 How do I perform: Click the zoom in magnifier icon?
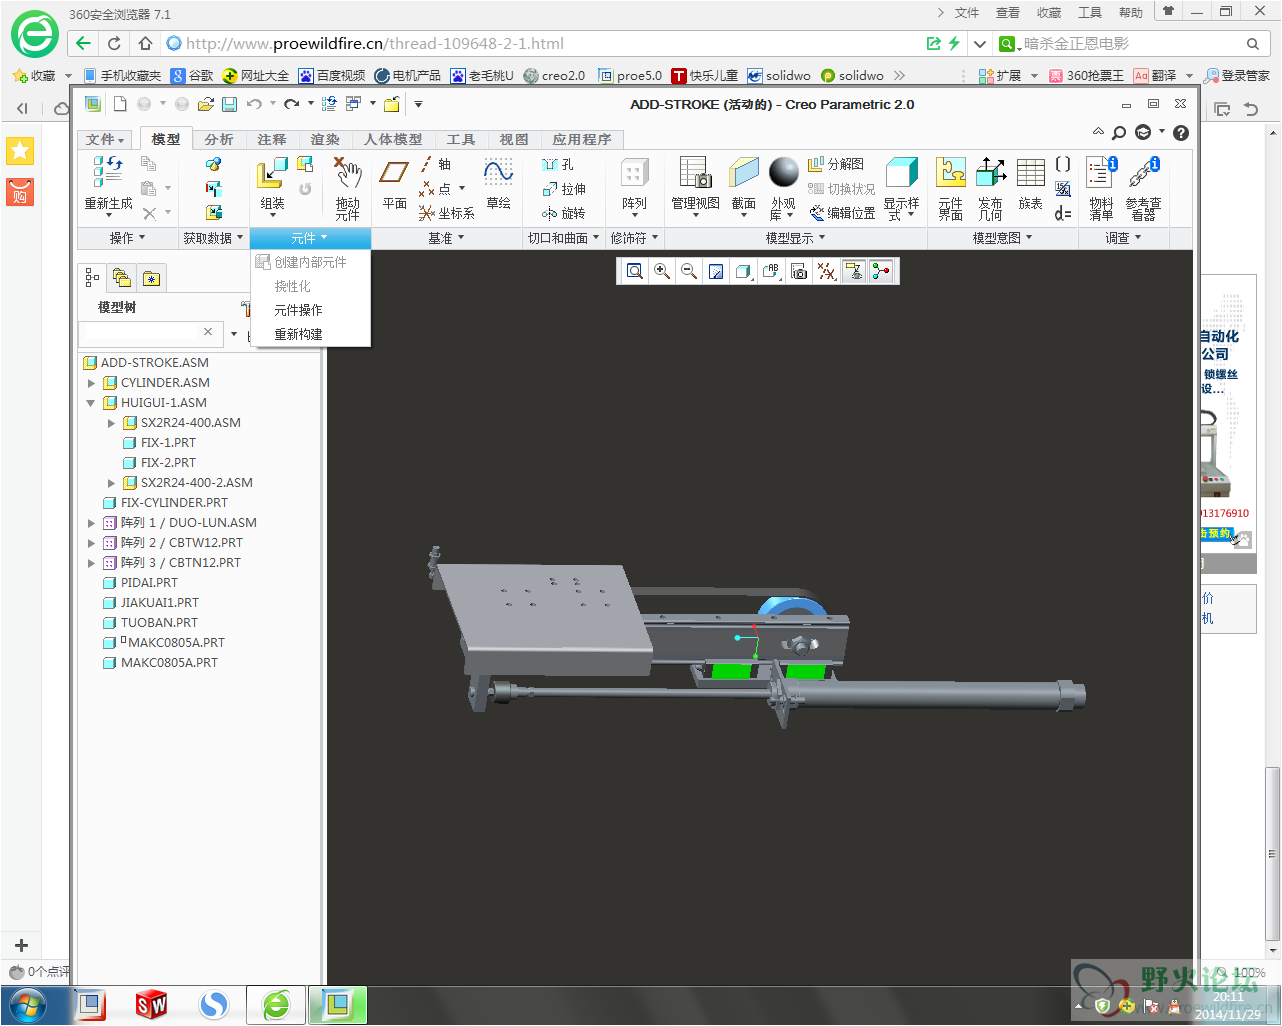[662, 271]
